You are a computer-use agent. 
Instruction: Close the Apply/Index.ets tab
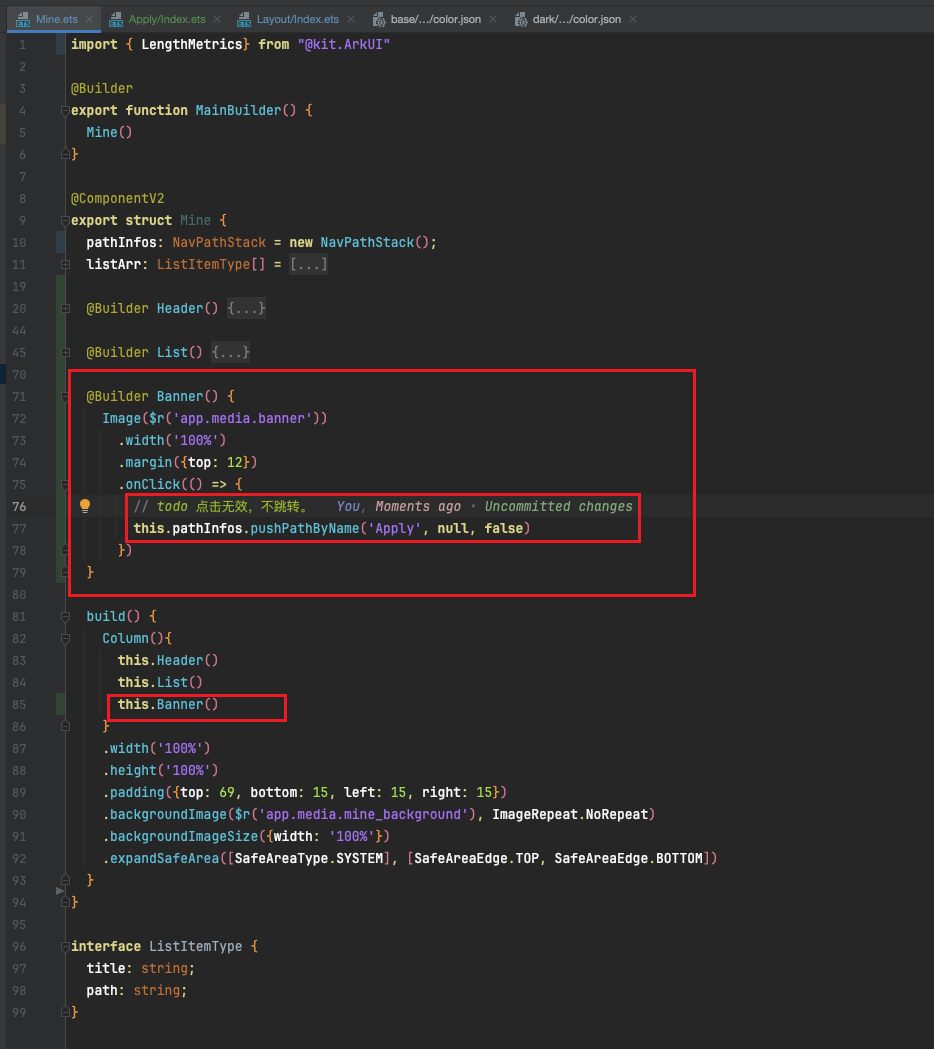(217, 19)
